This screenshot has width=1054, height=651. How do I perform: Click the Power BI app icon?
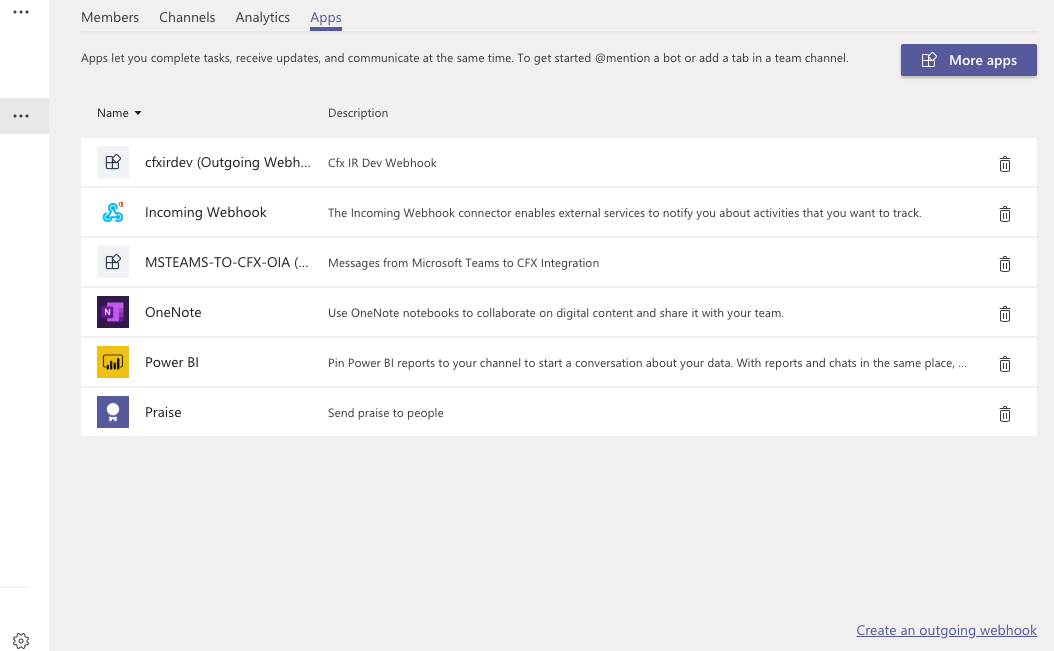(x=113, y=363)
